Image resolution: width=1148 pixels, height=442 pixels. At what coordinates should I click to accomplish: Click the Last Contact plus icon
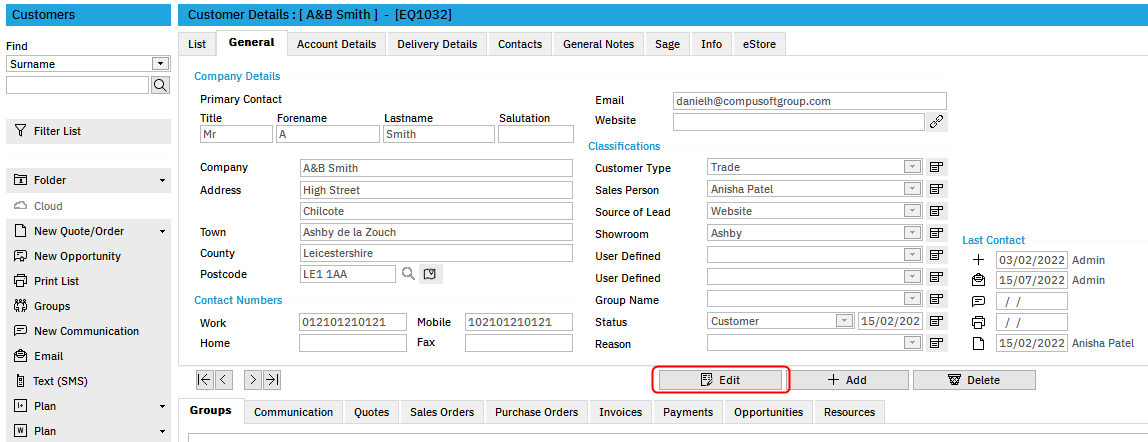(979, 260)
